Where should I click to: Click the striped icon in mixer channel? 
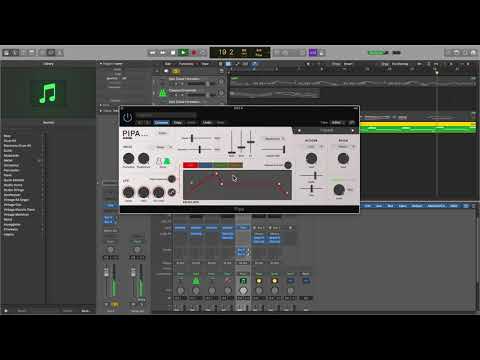(x=228, y=281)
